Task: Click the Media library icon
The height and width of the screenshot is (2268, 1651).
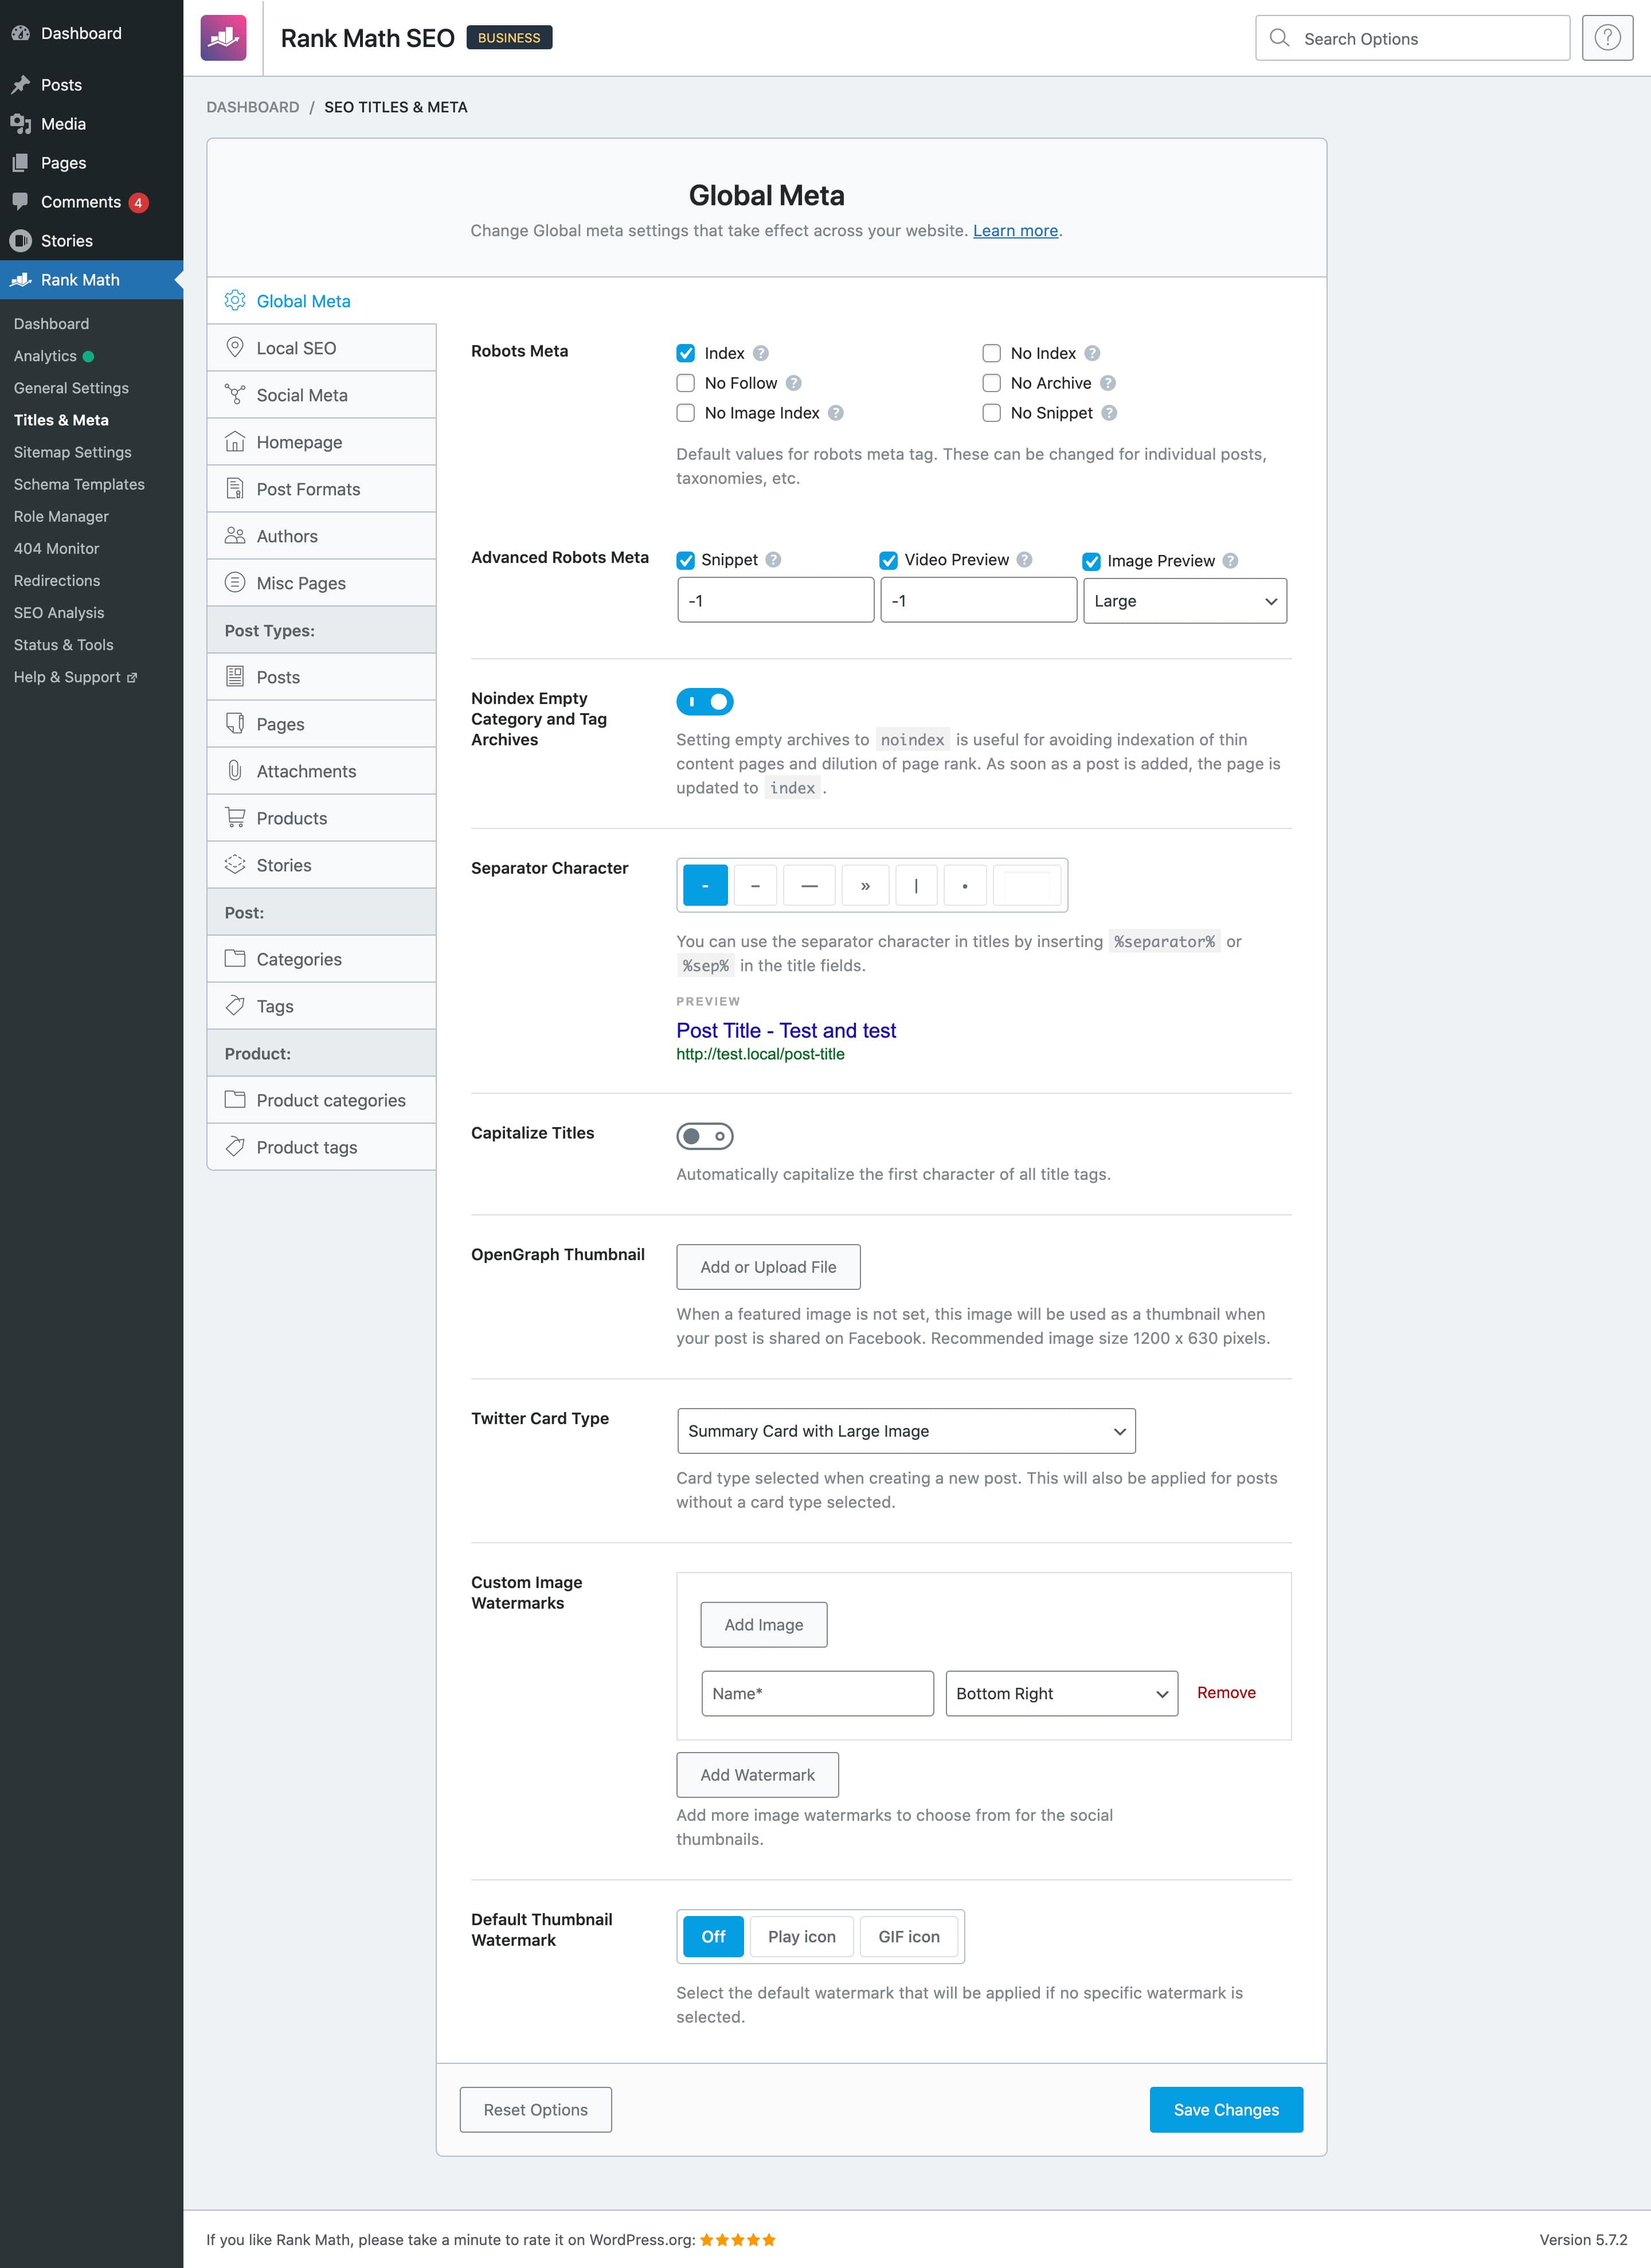Action: tap(20, 124)
